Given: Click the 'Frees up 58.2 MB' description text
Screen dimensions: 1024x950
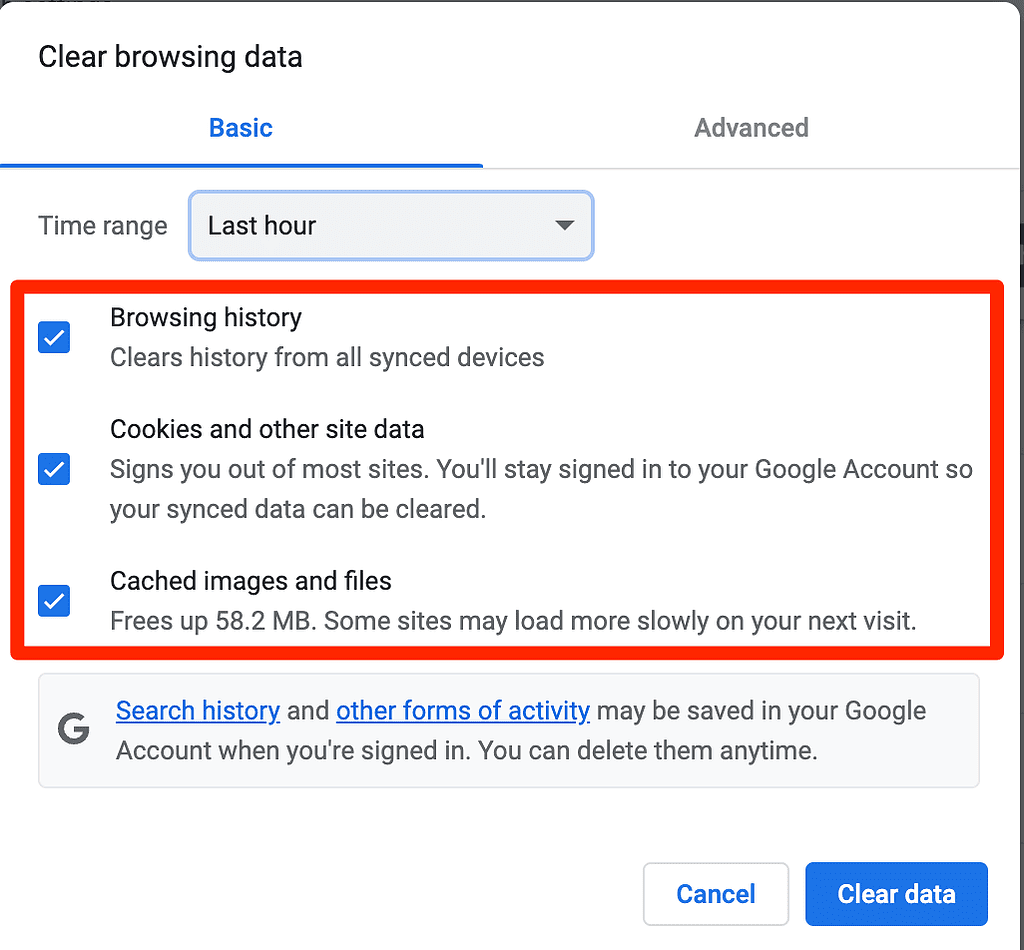Looking at the screenshot, I should coord(513,621).
